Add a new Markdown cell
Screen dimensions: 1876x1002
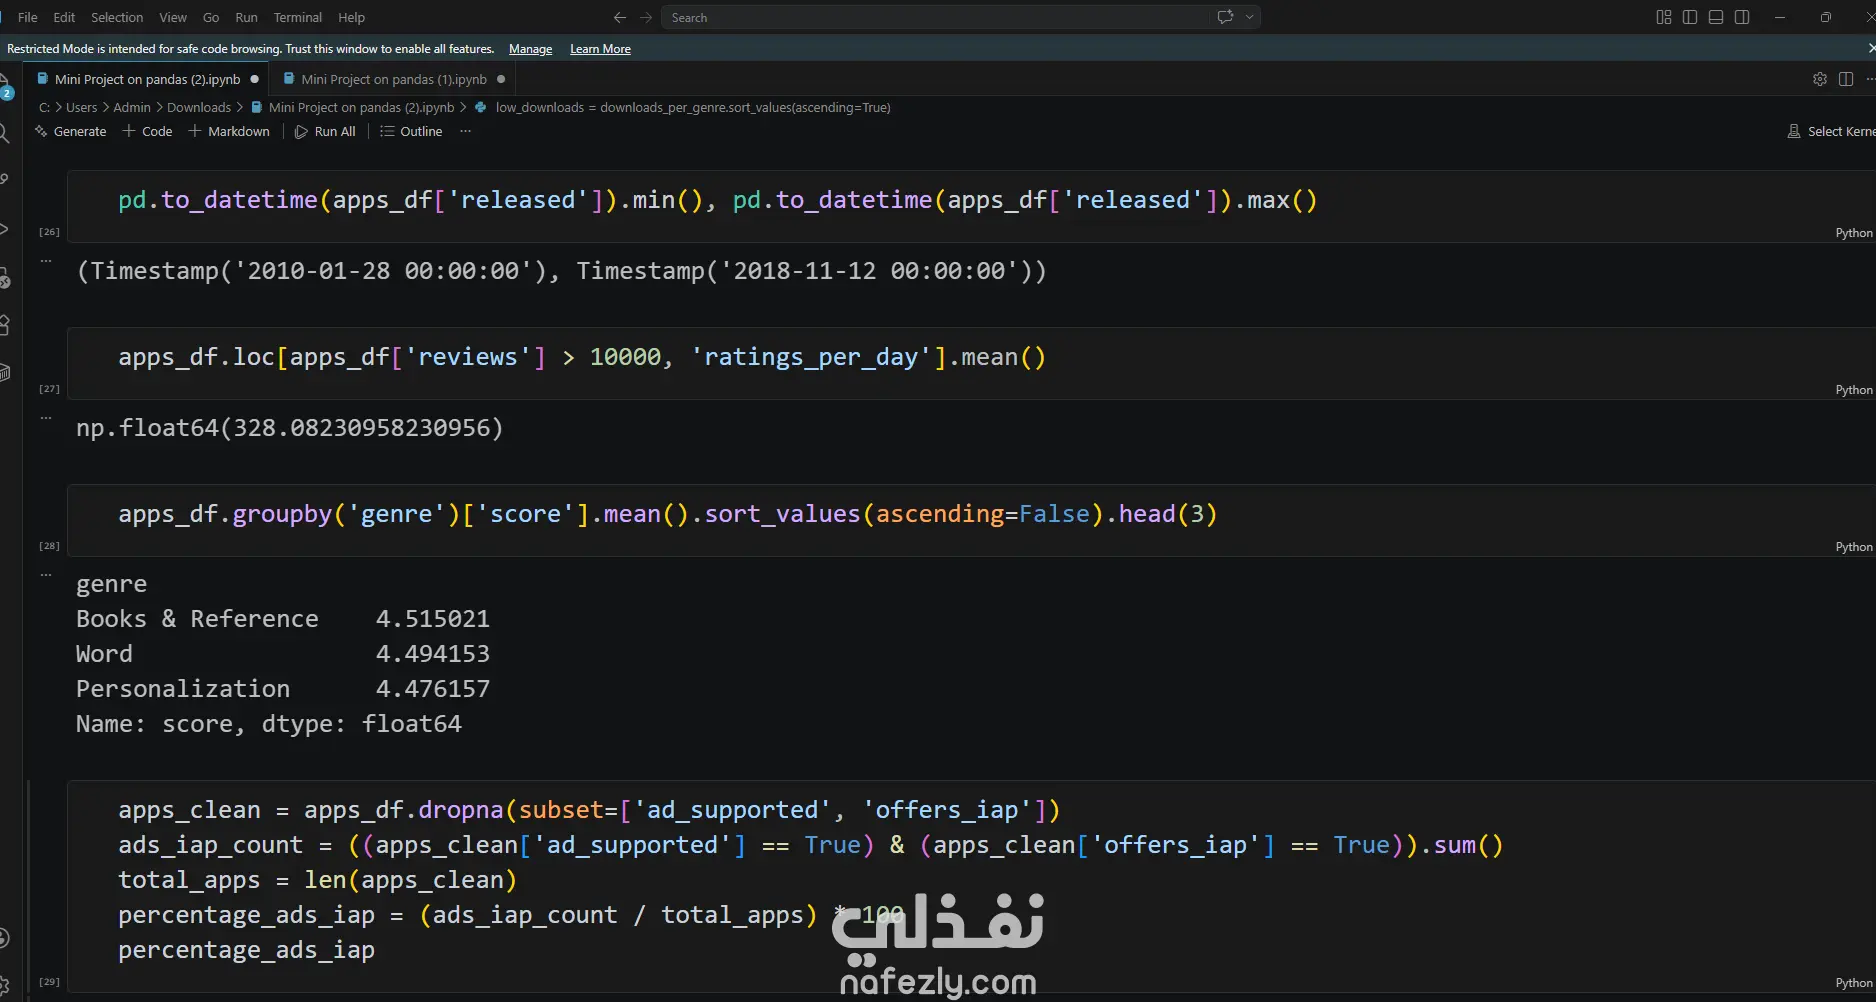click(x=229, y=131)
